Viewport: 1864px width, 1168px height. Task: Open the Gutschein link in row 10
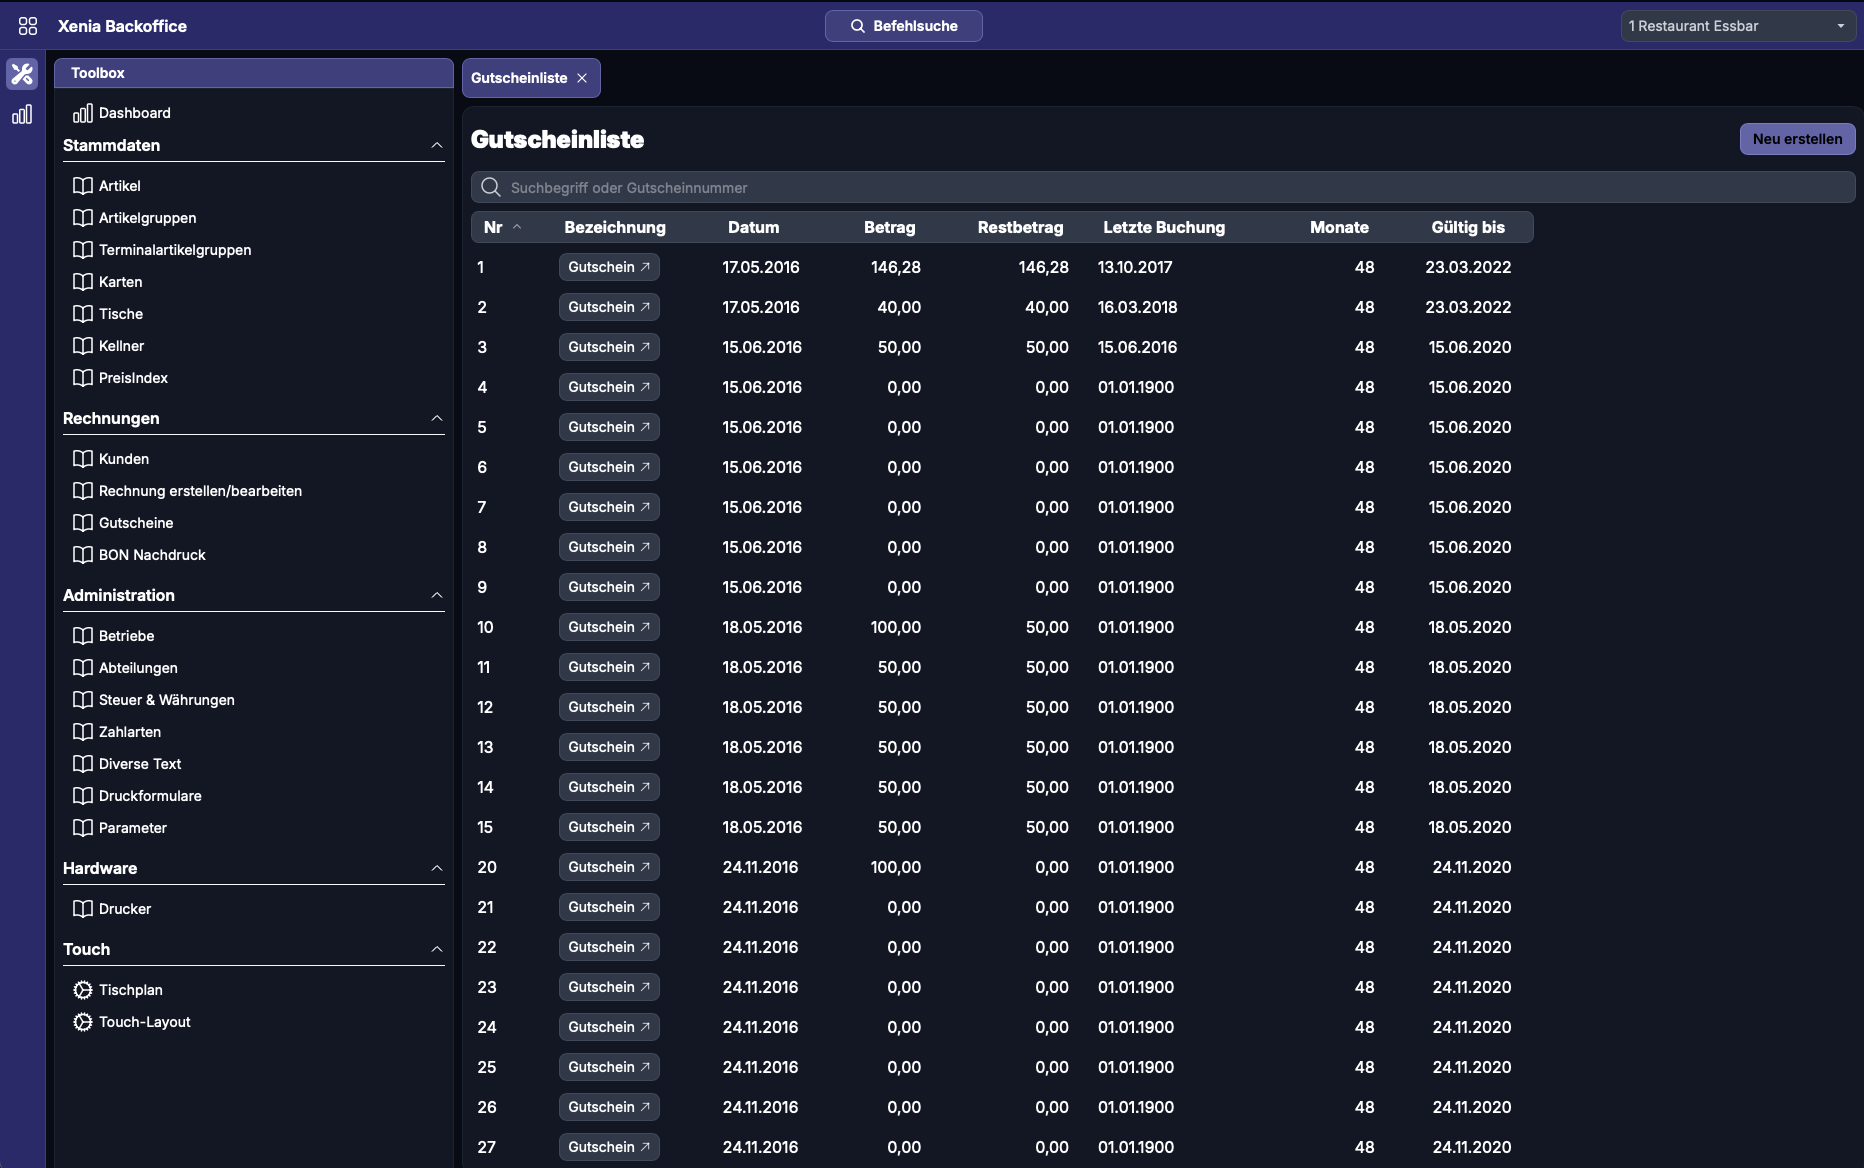[608, 627]
